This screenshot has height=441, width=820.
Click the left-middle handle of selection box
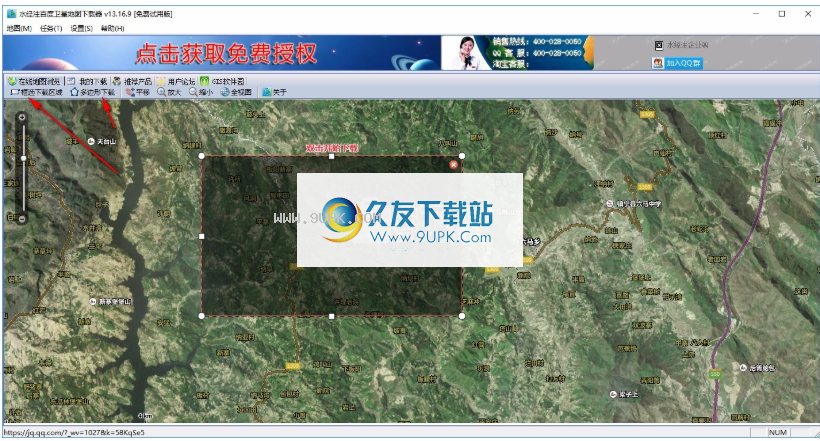(202, 236)
